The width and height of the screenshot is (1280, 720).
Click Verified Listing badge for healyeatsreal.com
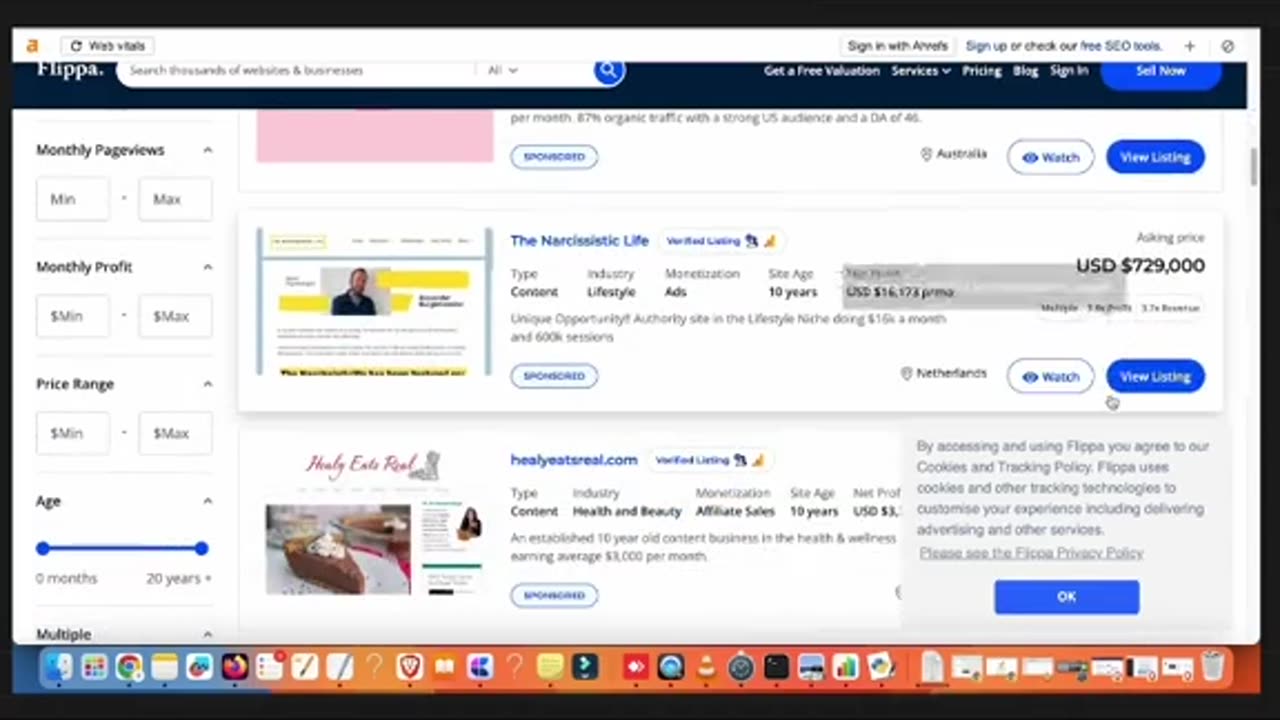tap(710, 460)
